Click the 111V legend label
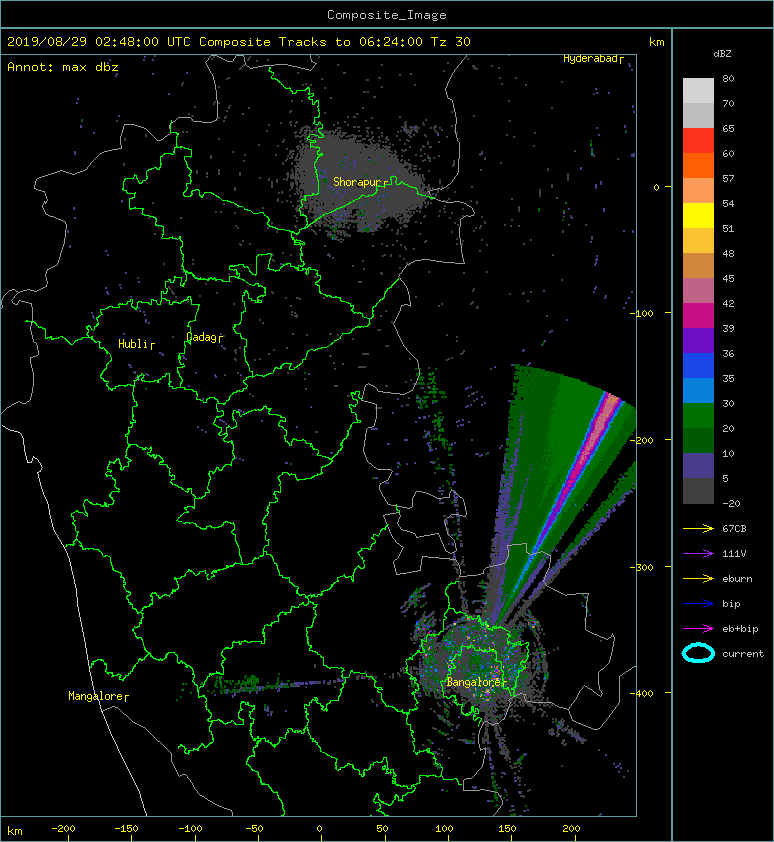Image resolution: width=774 pixels, height=842 pixels. 734,554
